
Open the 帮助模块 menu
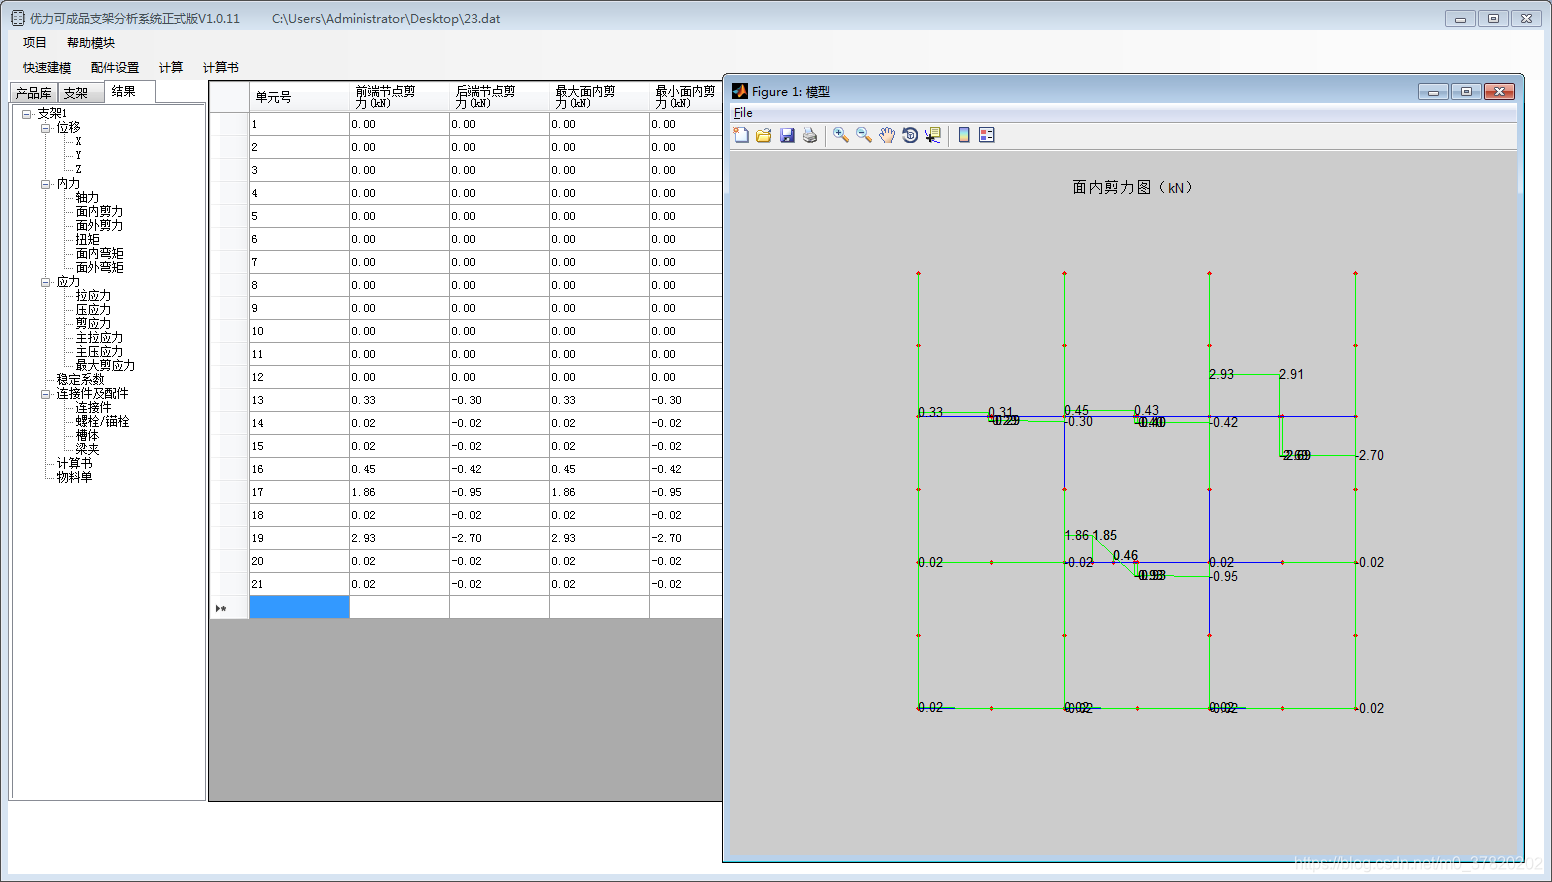click(x=91, y=43)
